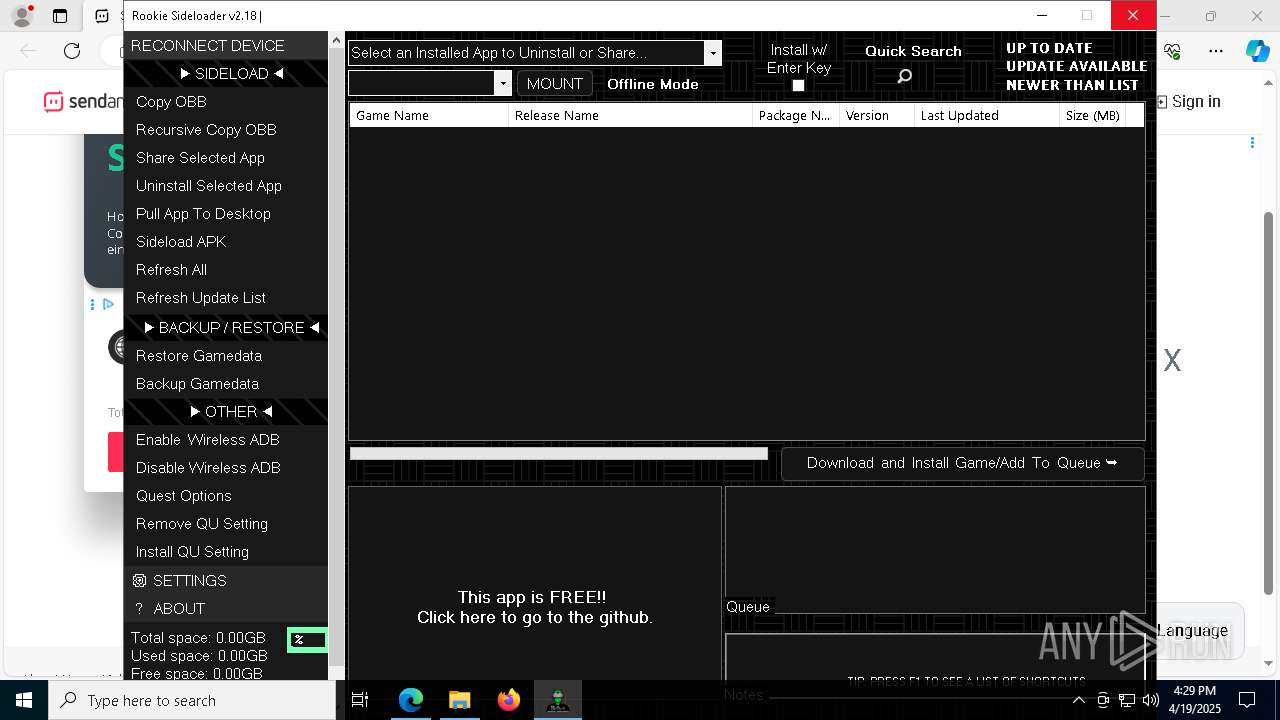Viewport: 1280px width, 720px height.
Task: Show hidden system tray icons
Action: 1079,700
